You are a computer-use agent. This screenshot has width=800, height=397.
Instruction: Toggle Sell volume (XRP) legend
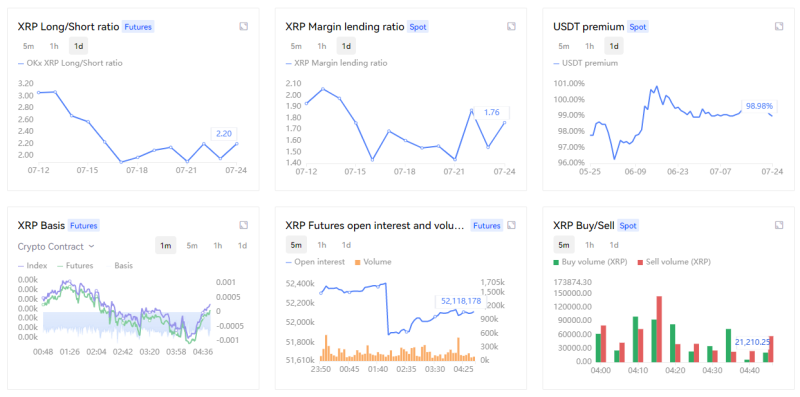click(x=674, y=262)
